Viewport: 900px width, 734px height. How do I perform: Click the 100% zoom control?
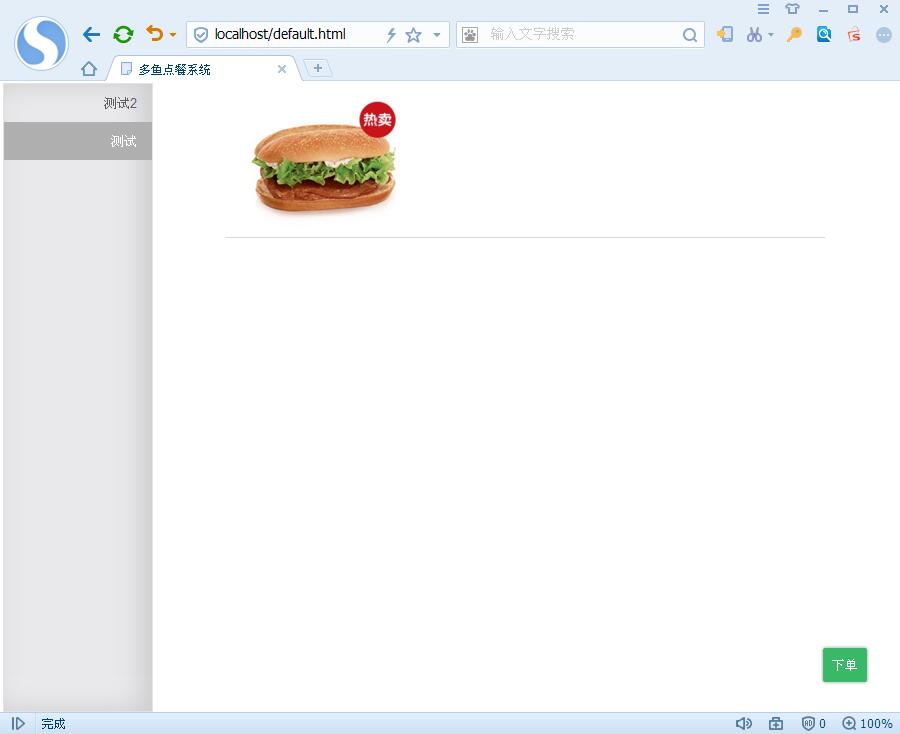point(867,724)
